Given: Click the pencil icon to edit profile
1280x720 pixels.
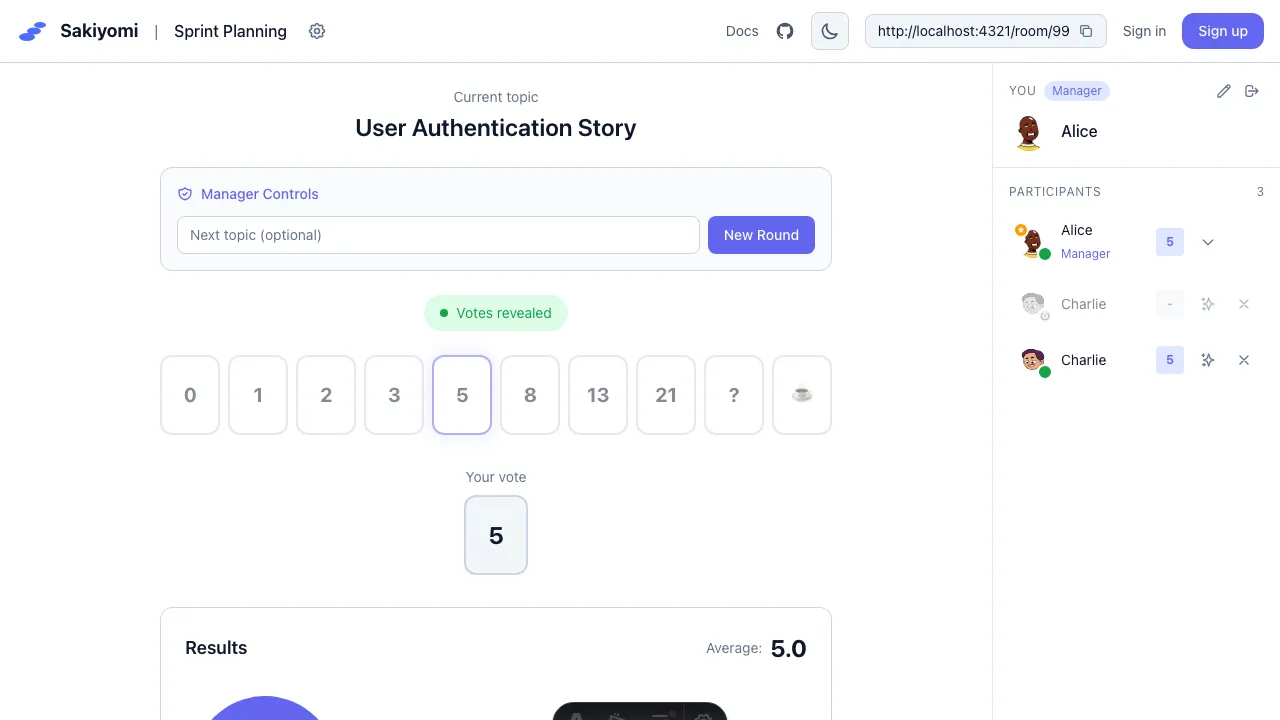Looking at the screenshot, I should click(1223, 91).
